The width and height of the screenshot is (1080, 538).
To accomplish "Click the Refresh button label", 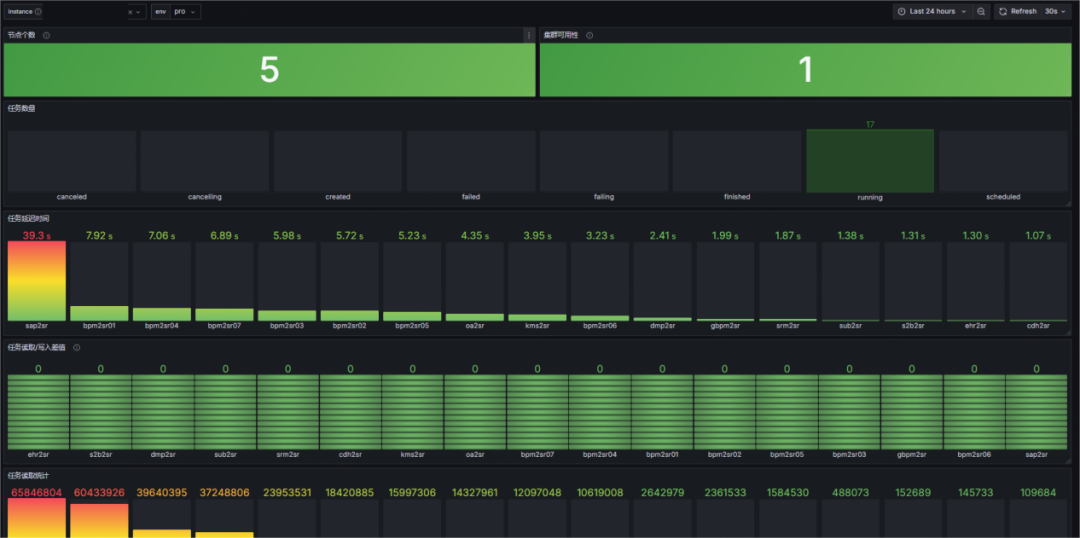I will coord(1024,12).
